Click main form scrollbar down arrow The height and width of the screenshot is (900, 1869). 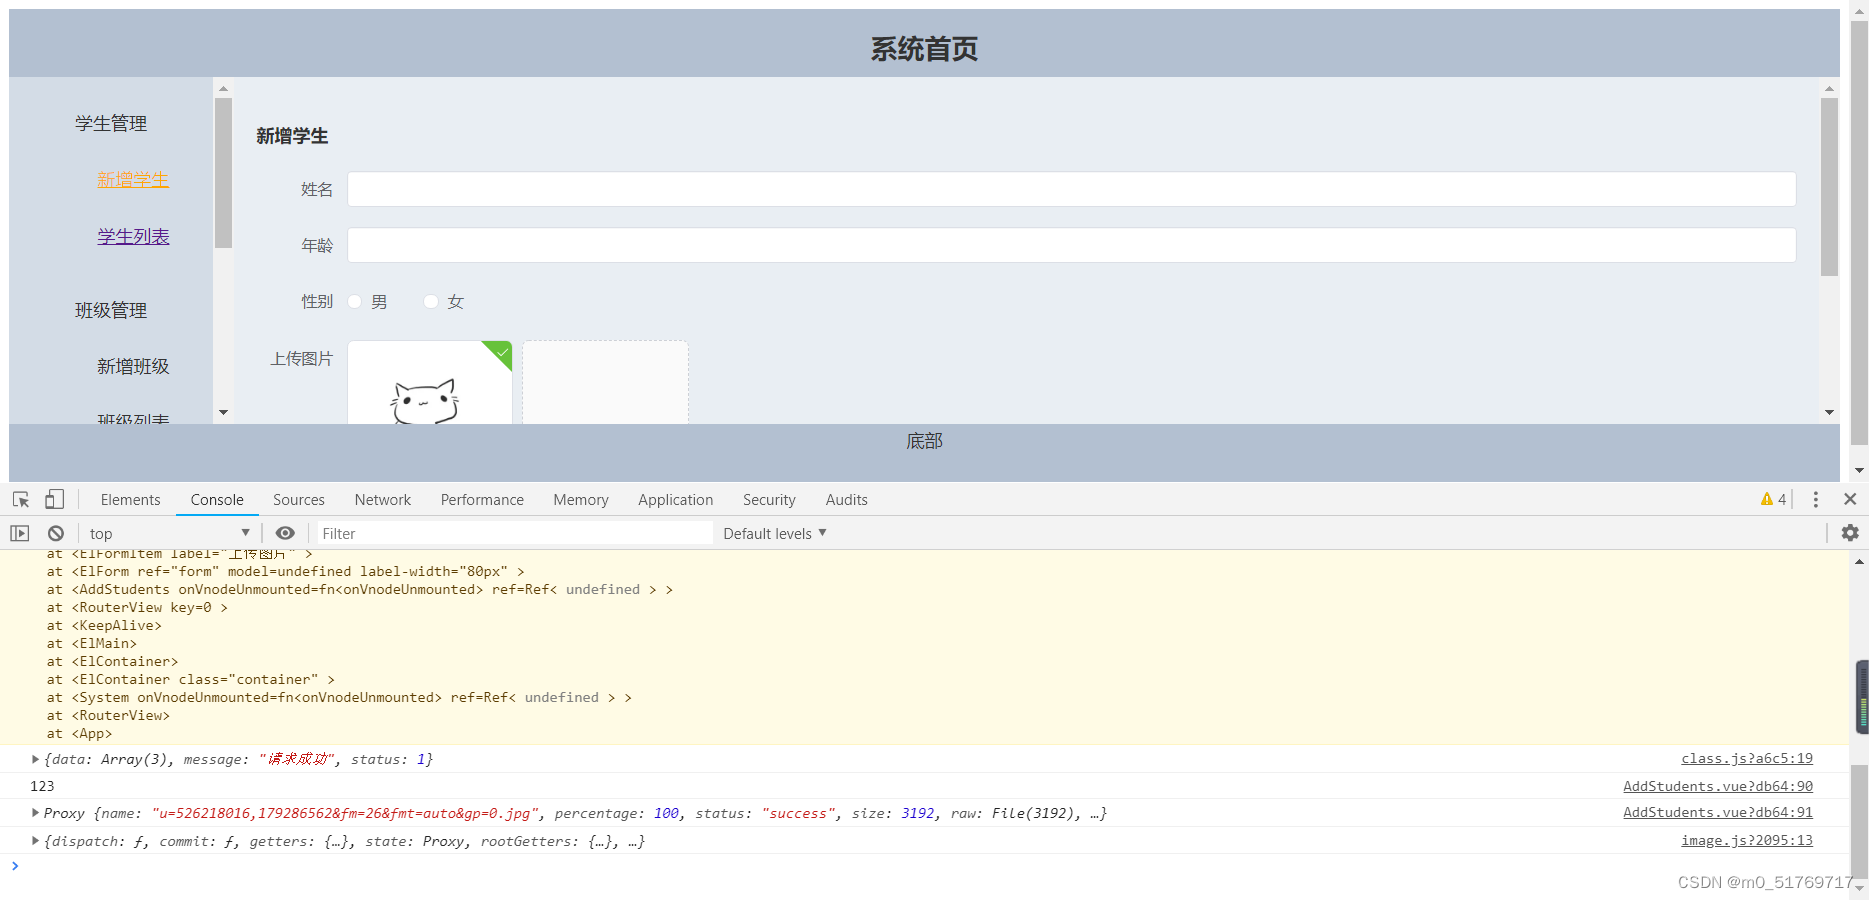pos(1829,412)
